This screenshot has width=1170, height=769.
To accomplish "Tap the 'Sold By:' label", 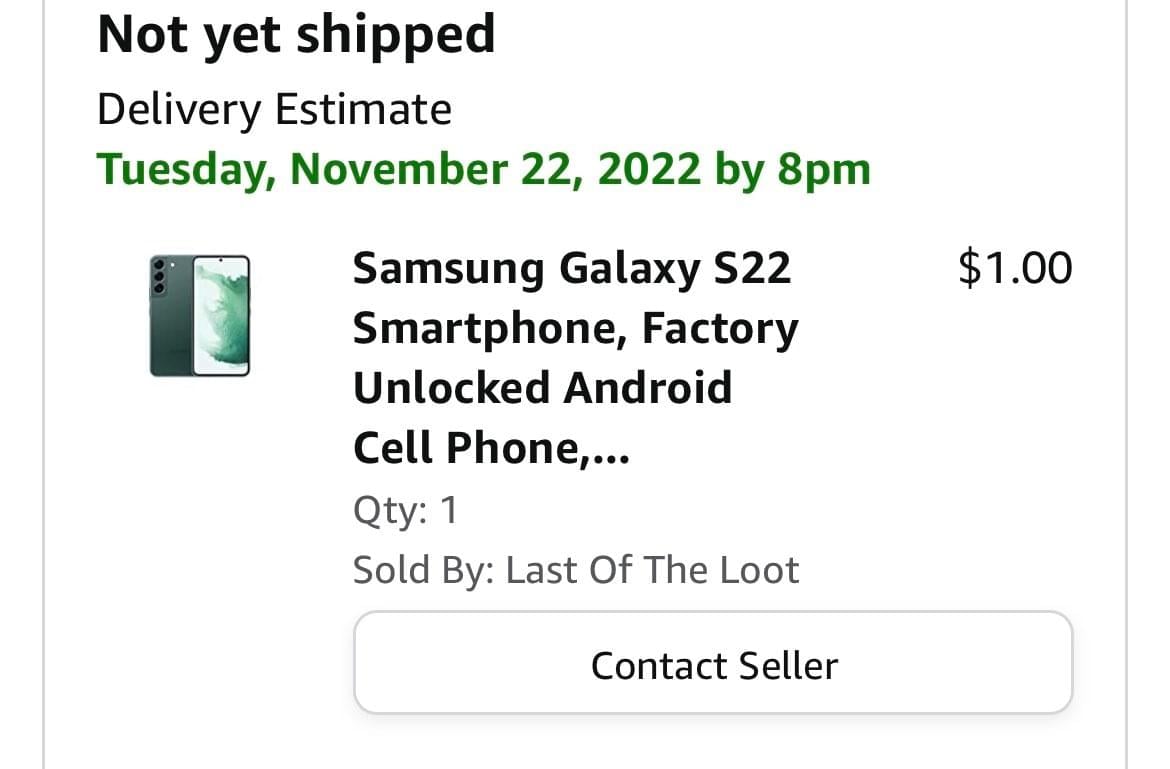I will 423,570.
